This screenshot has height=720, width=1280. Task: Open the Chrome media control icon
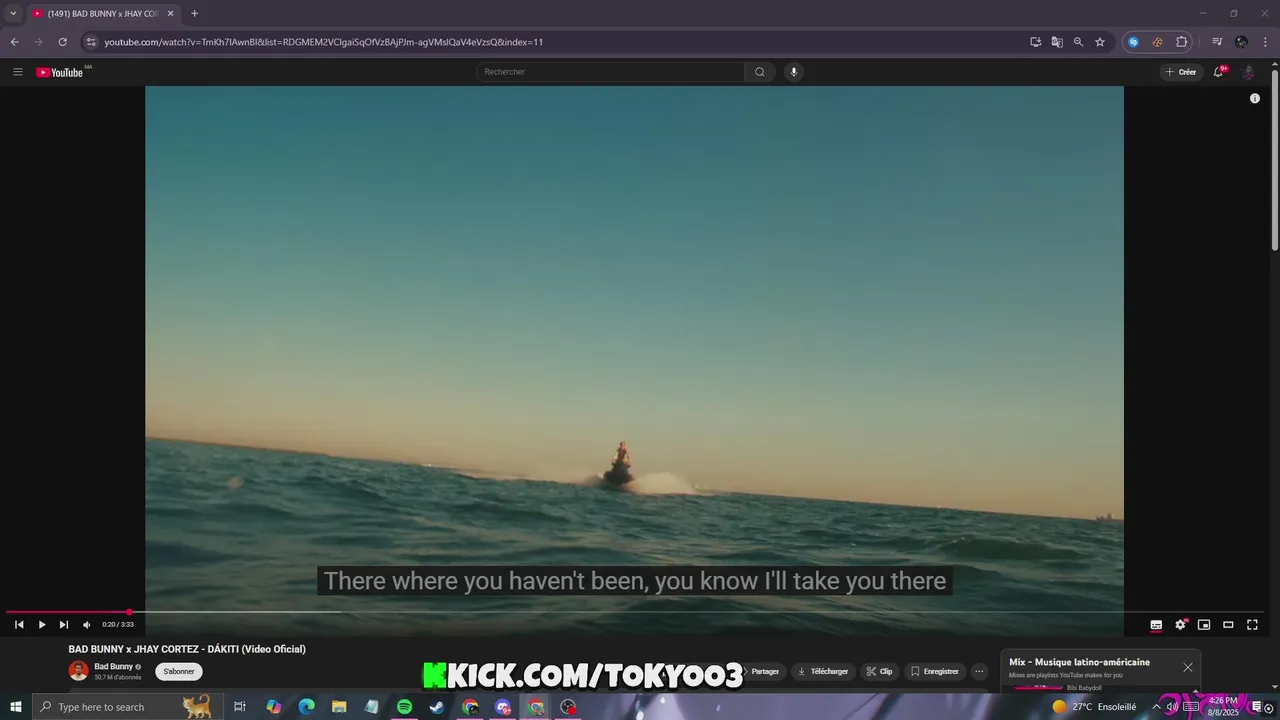(1217, 42)
